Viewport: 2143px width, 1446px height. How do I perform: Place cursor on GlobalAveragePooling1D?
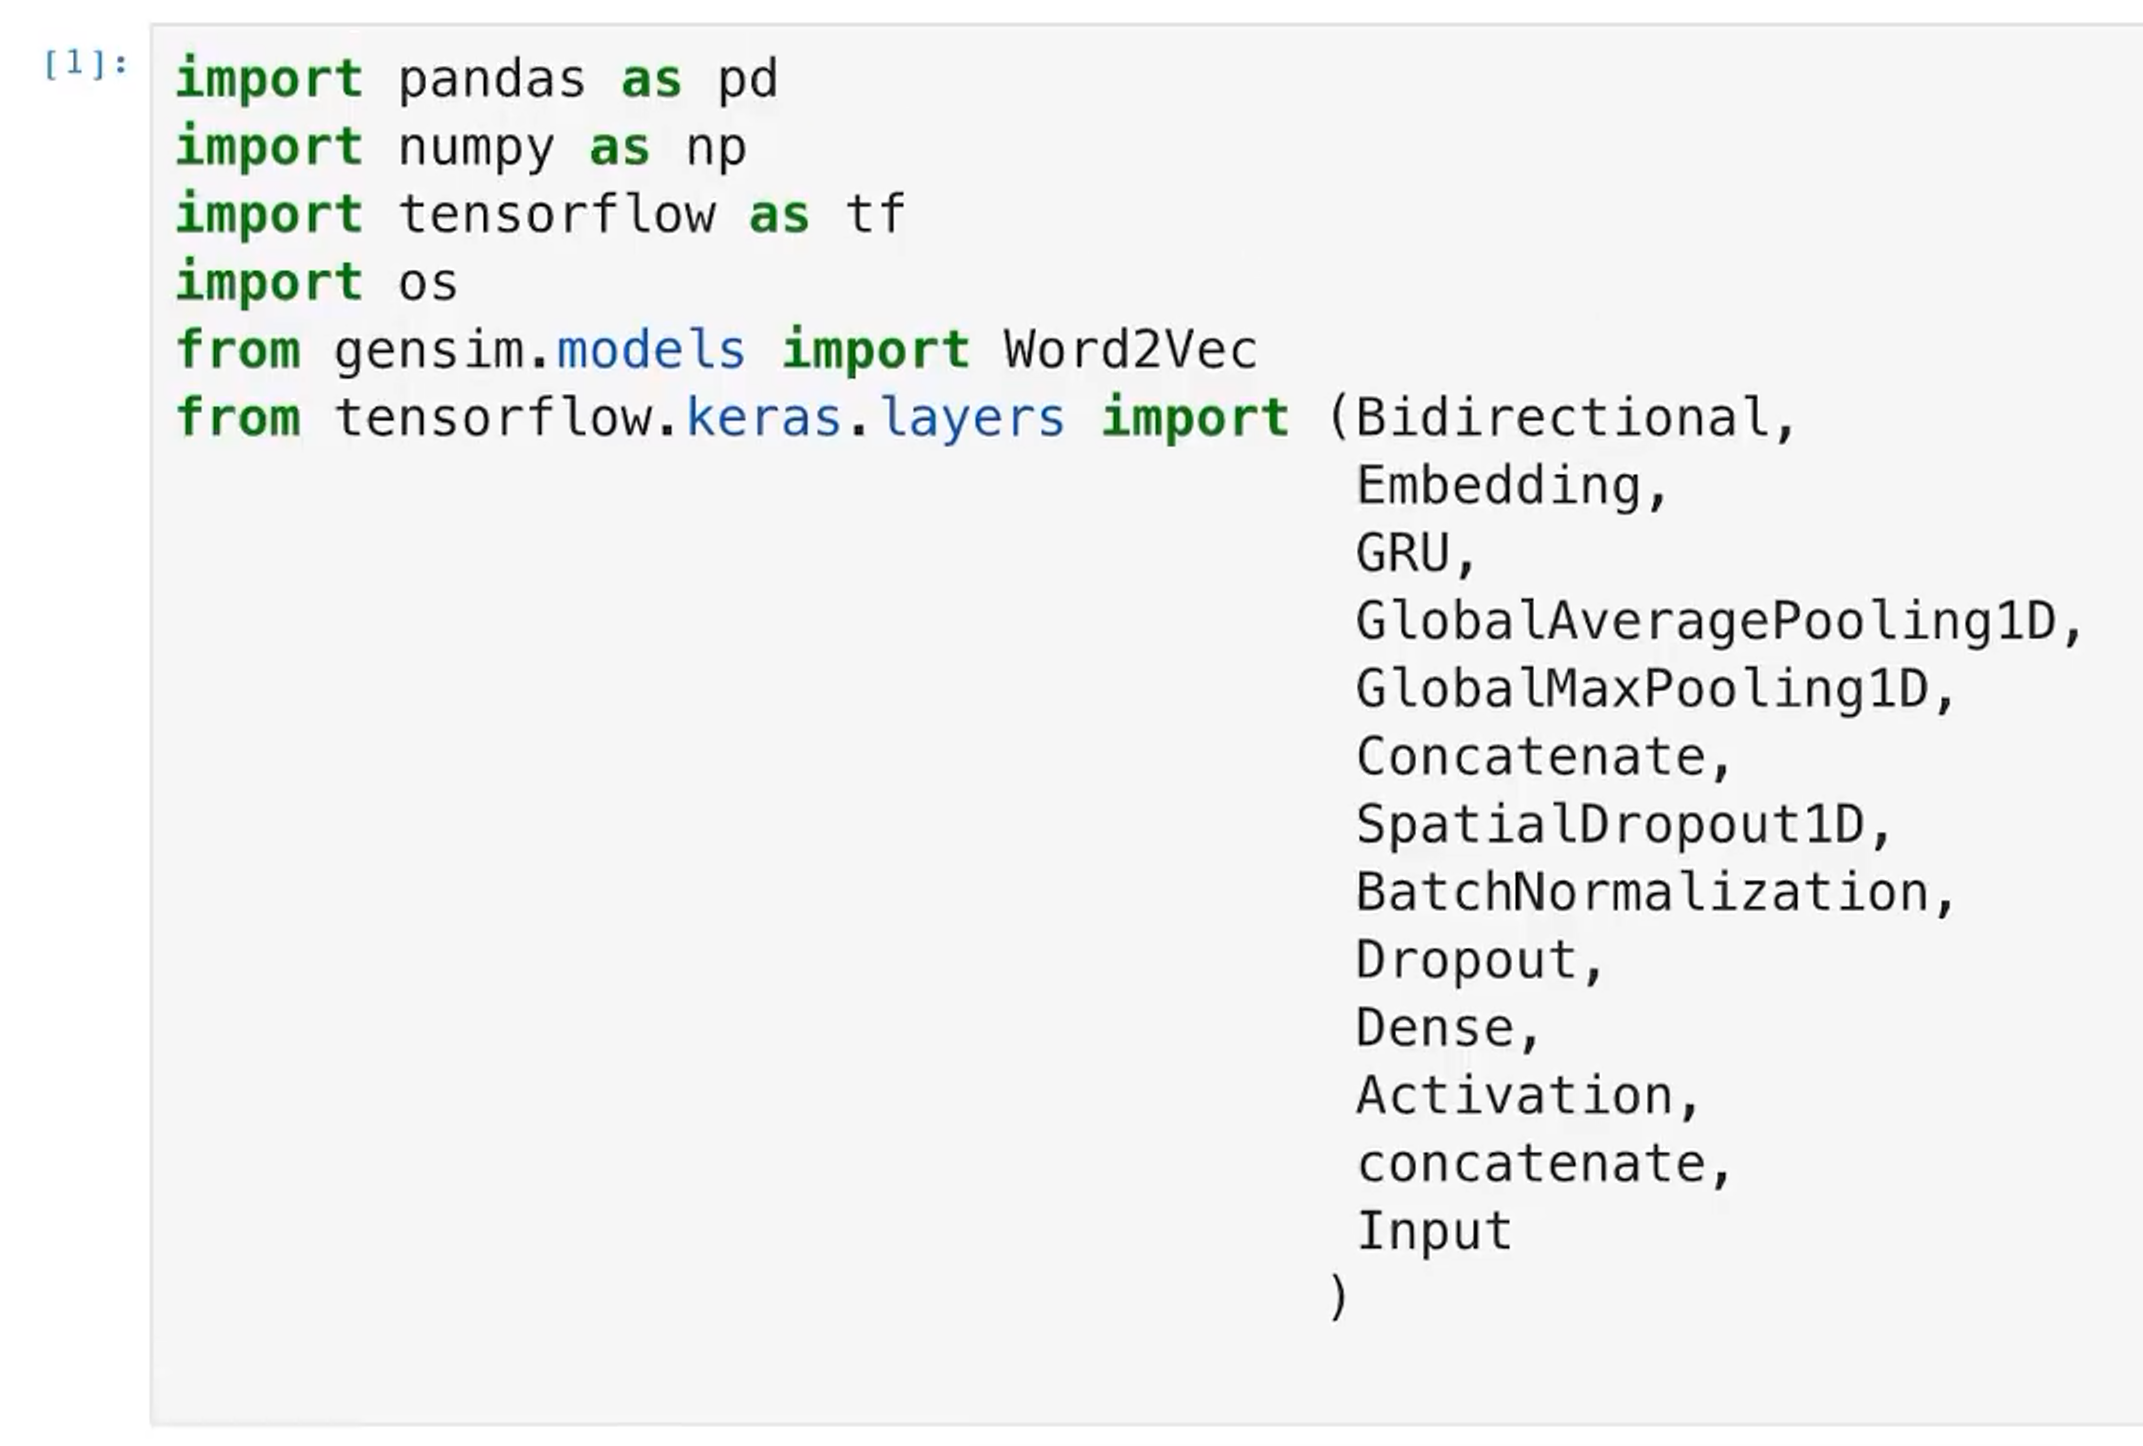pos(1705,621)
